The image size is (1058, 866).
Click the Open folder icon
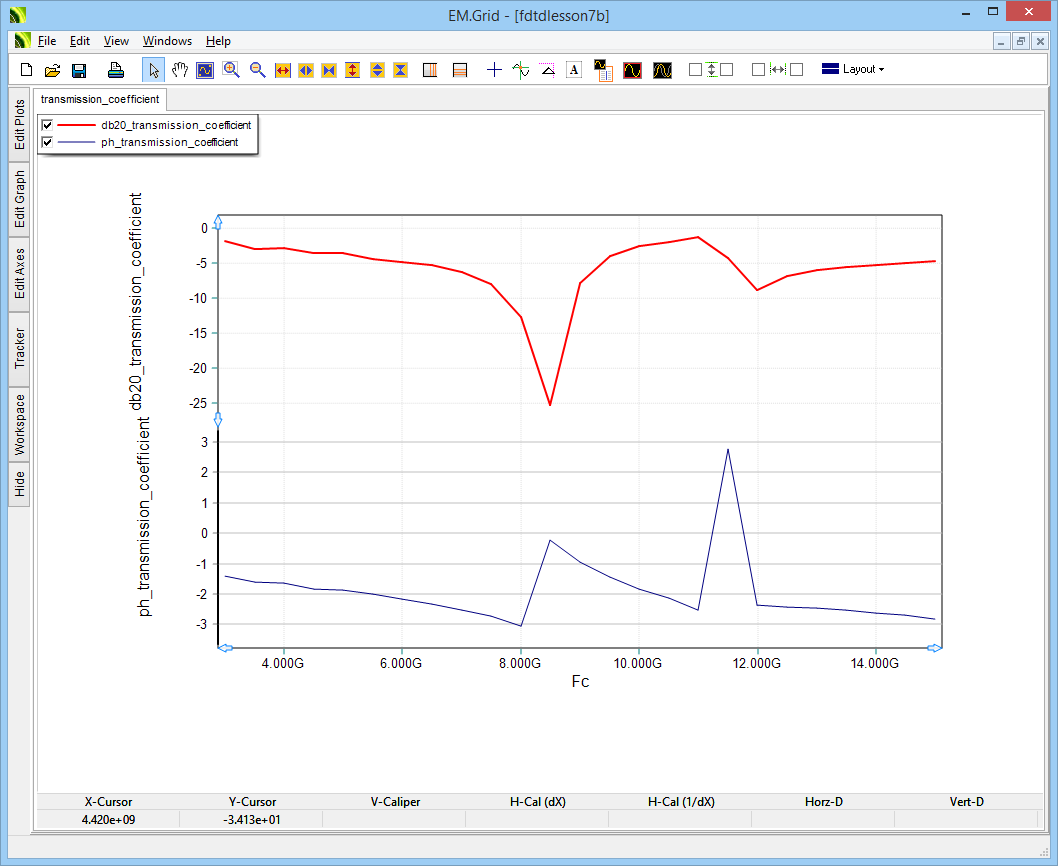coord(53,70)
